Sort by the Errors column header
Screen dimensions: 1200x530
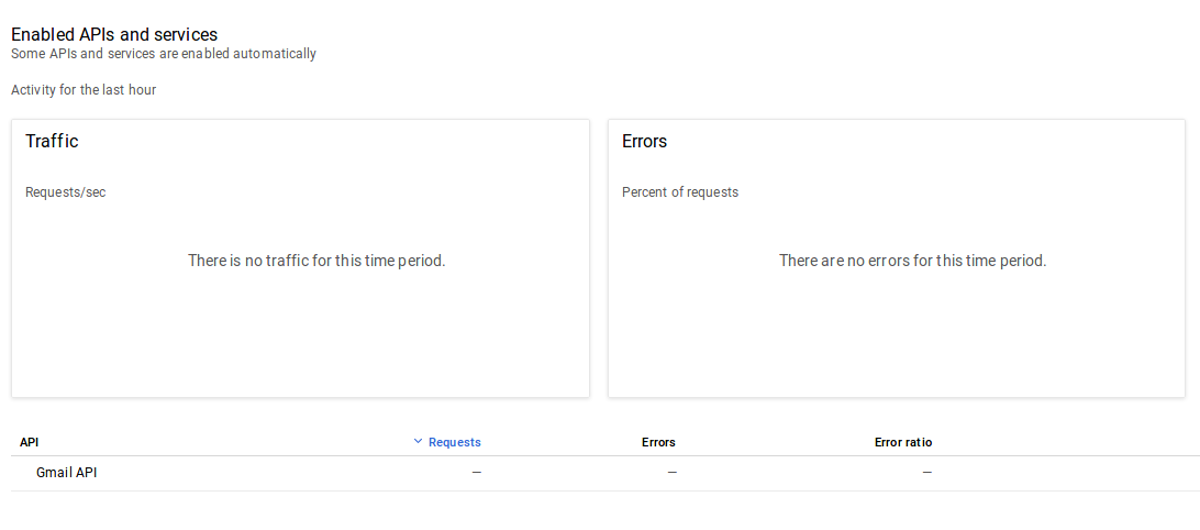(658, 442)
